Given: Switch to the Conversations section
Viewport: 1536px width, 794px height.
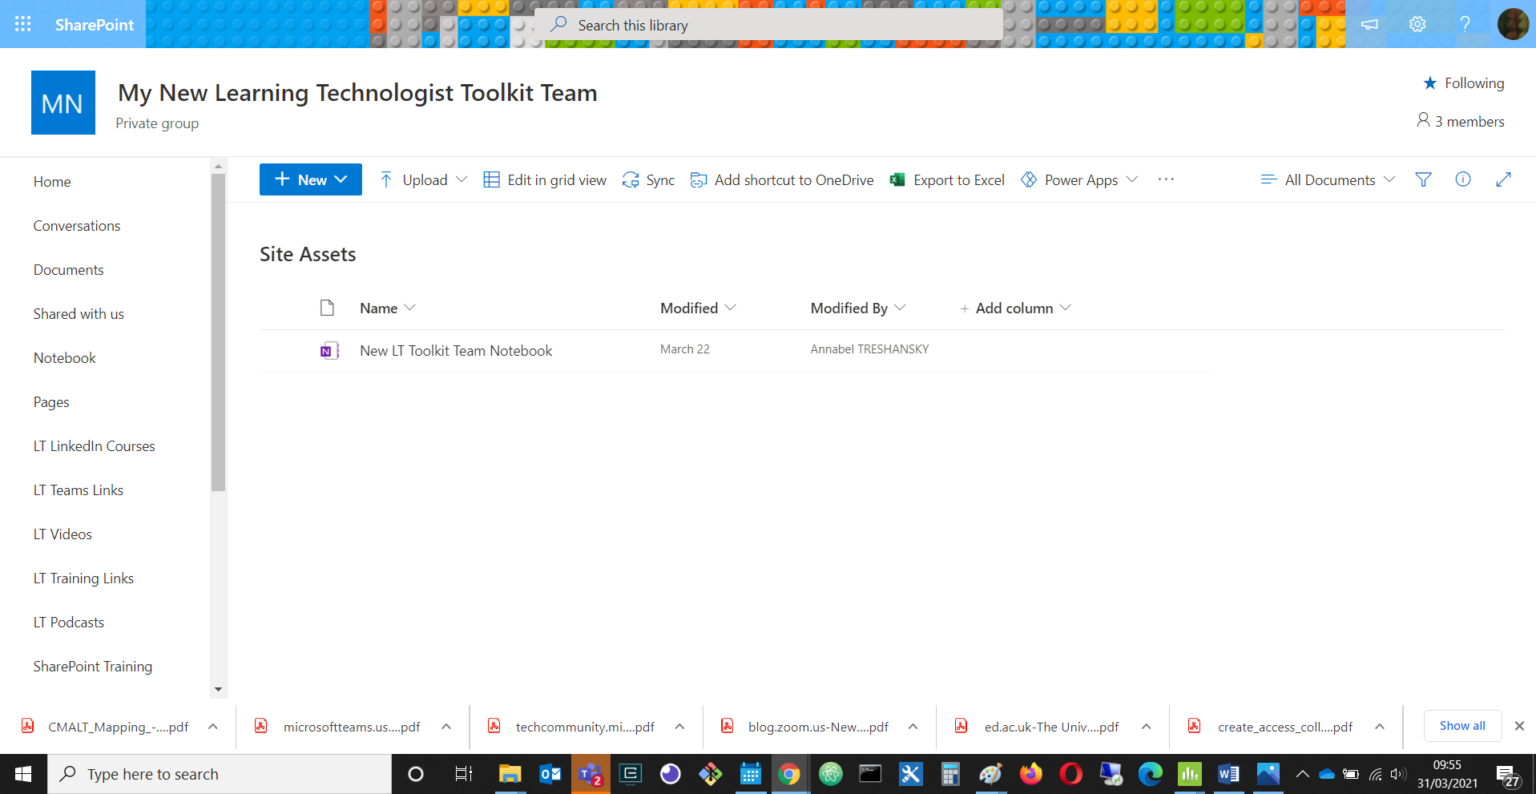Looking at the screenshot, I should coord(76,225).
